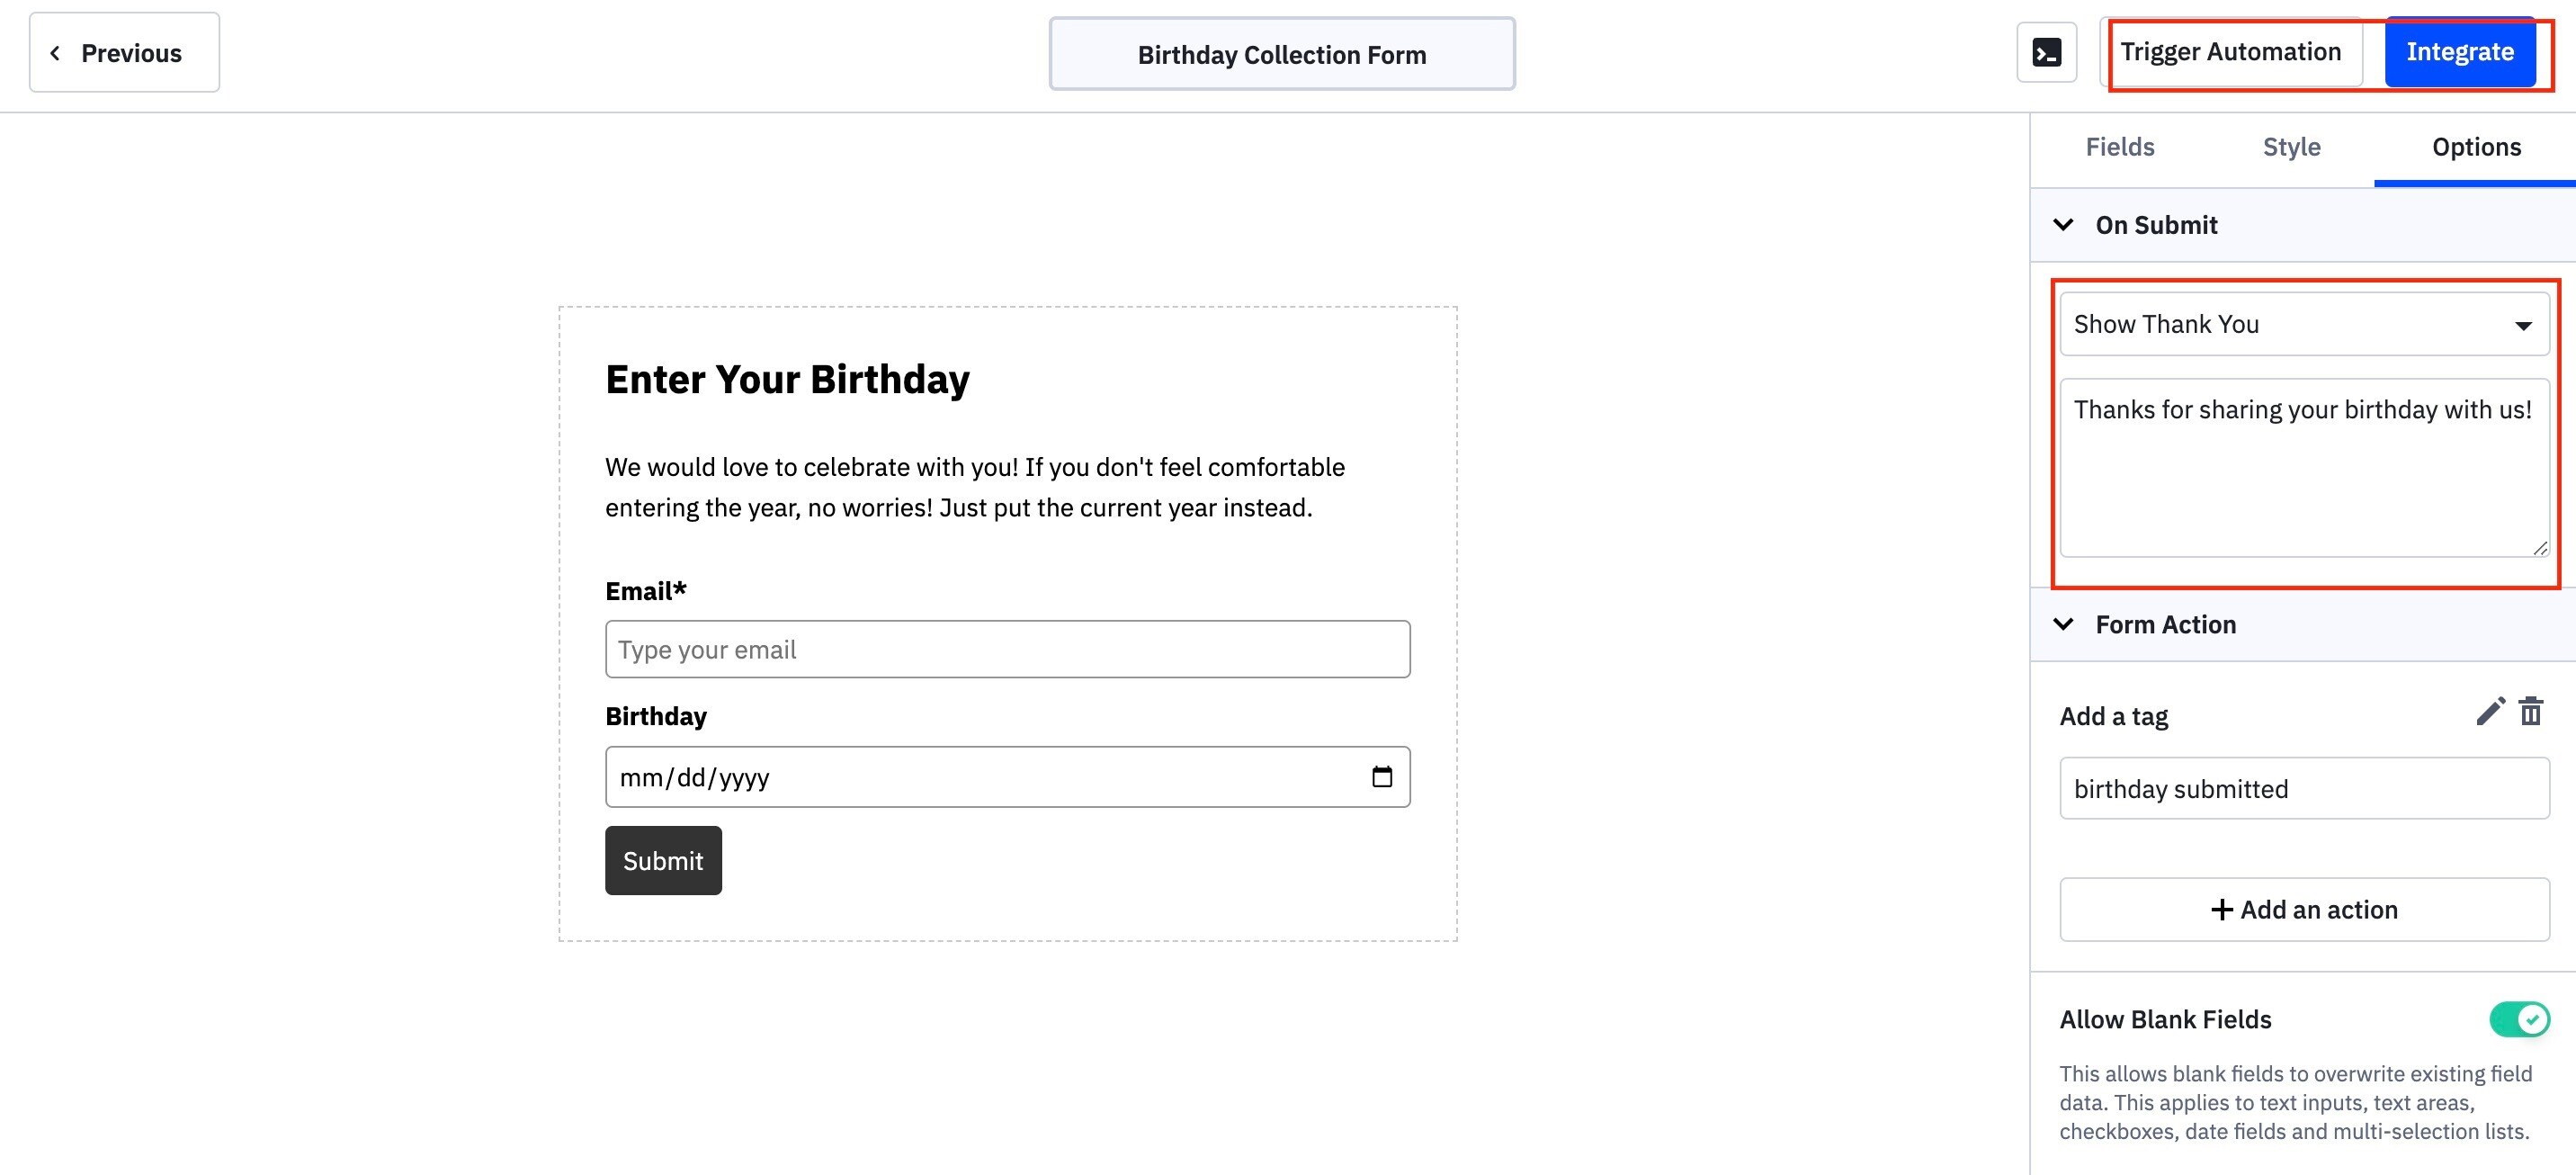
Task: Delete the Add a tag action
Action: 2531,712
